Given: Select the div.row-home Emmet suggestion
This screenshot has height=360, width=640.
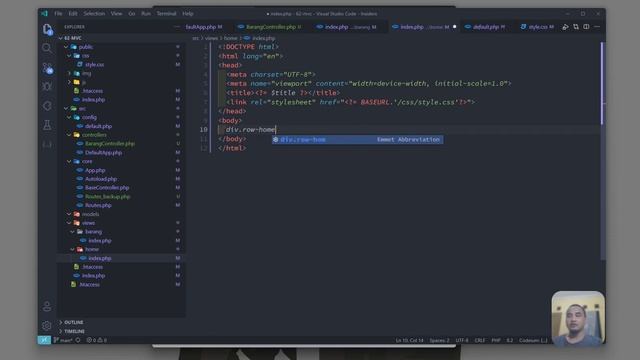Looking at the screenshot, I should pos(358,140).
